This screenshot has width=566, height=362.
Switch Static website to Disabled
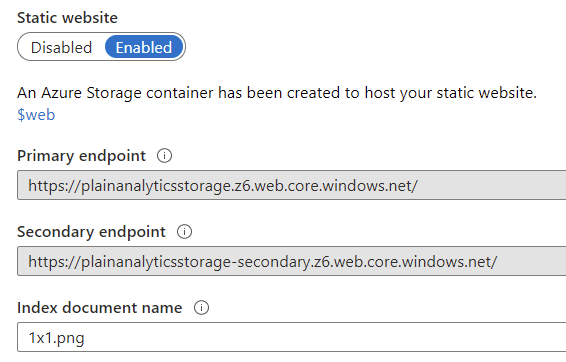61,47
